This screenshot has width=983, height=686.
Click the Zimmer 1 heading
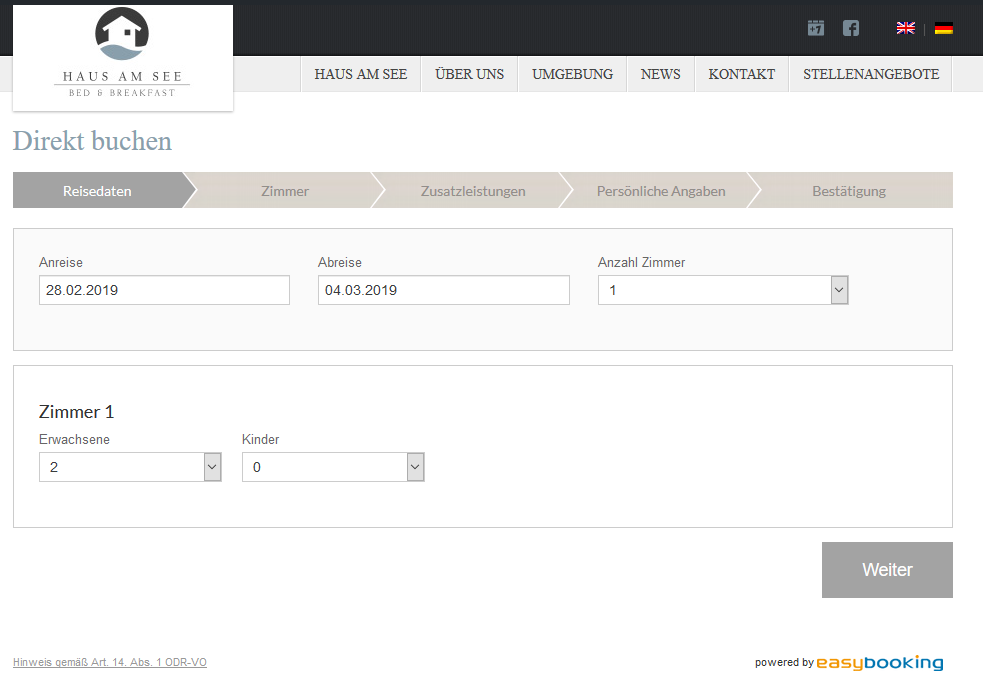76,412
